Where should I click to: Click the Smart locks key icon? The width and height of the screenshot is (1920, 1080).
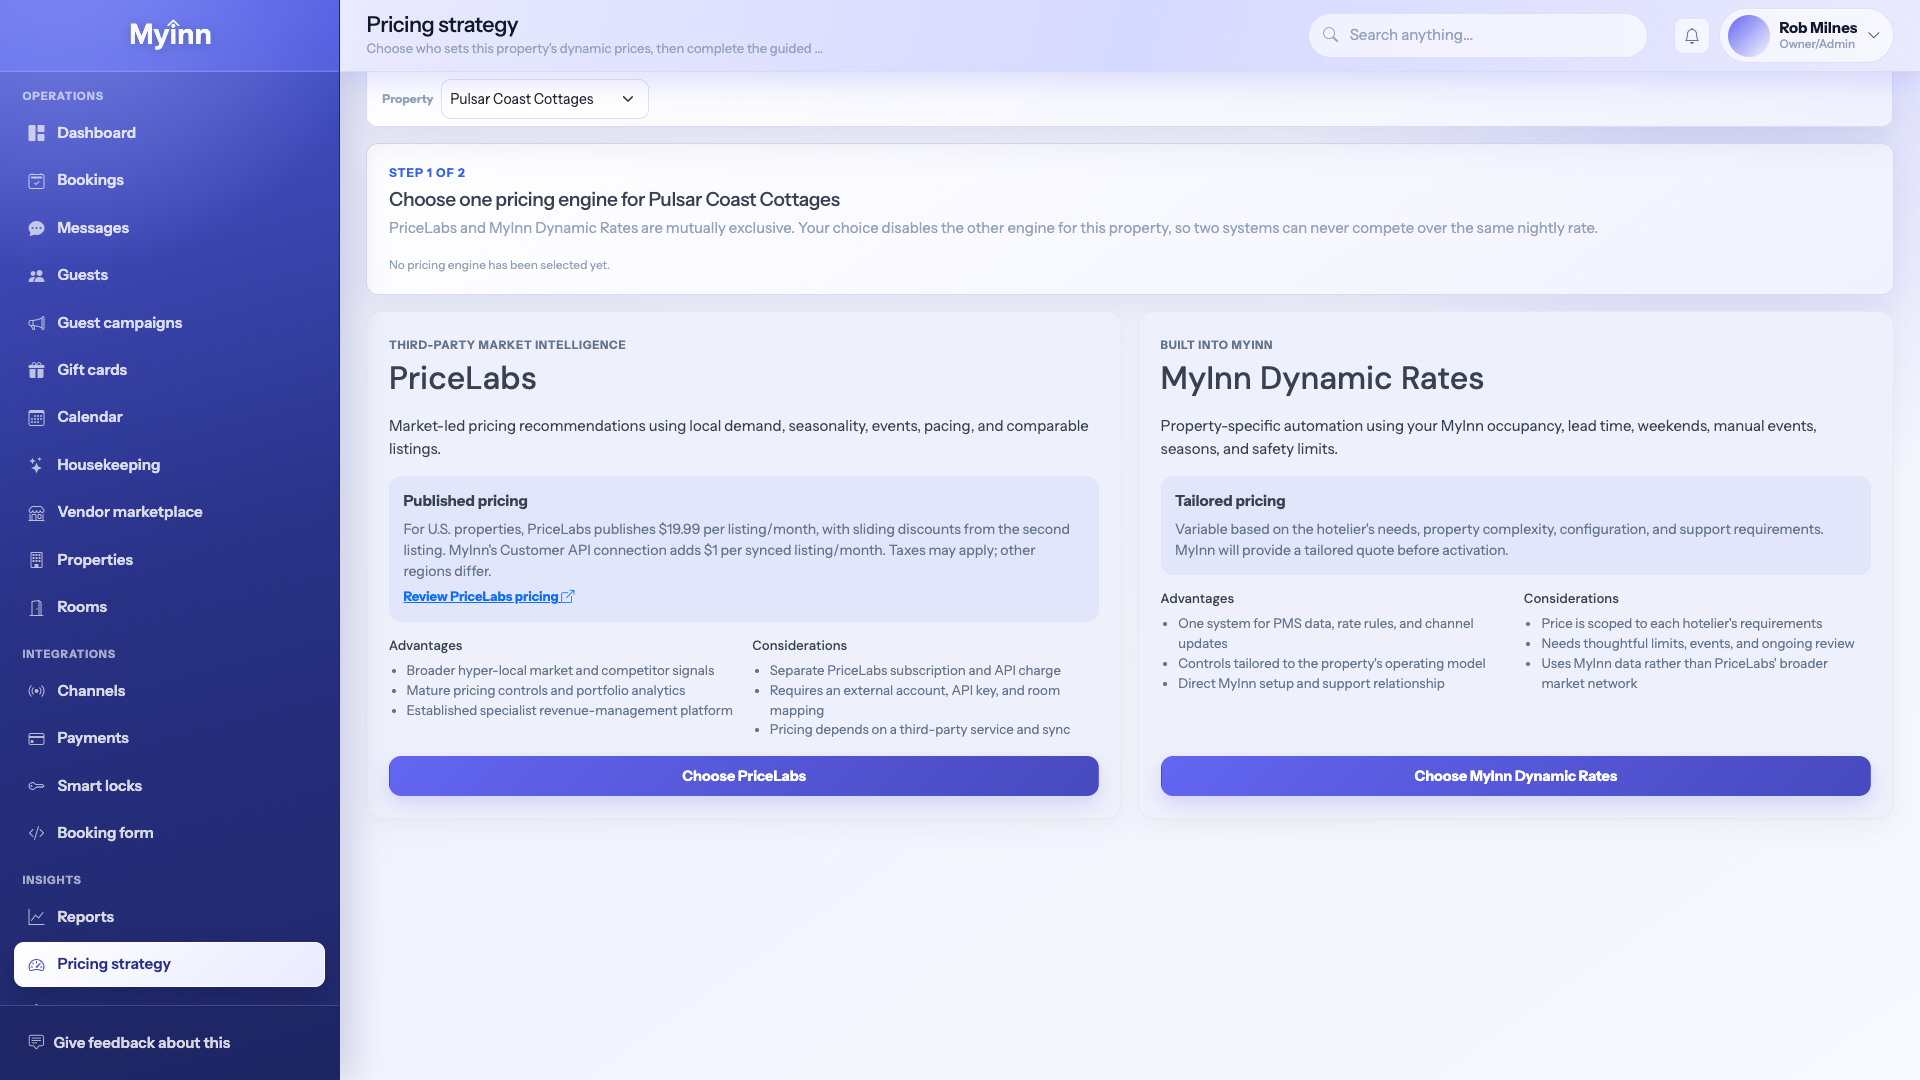37,786
